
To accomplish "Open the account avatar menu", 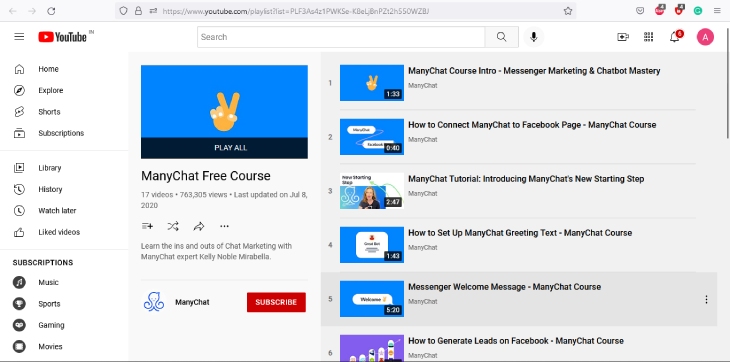I will (x=705, y=37).
